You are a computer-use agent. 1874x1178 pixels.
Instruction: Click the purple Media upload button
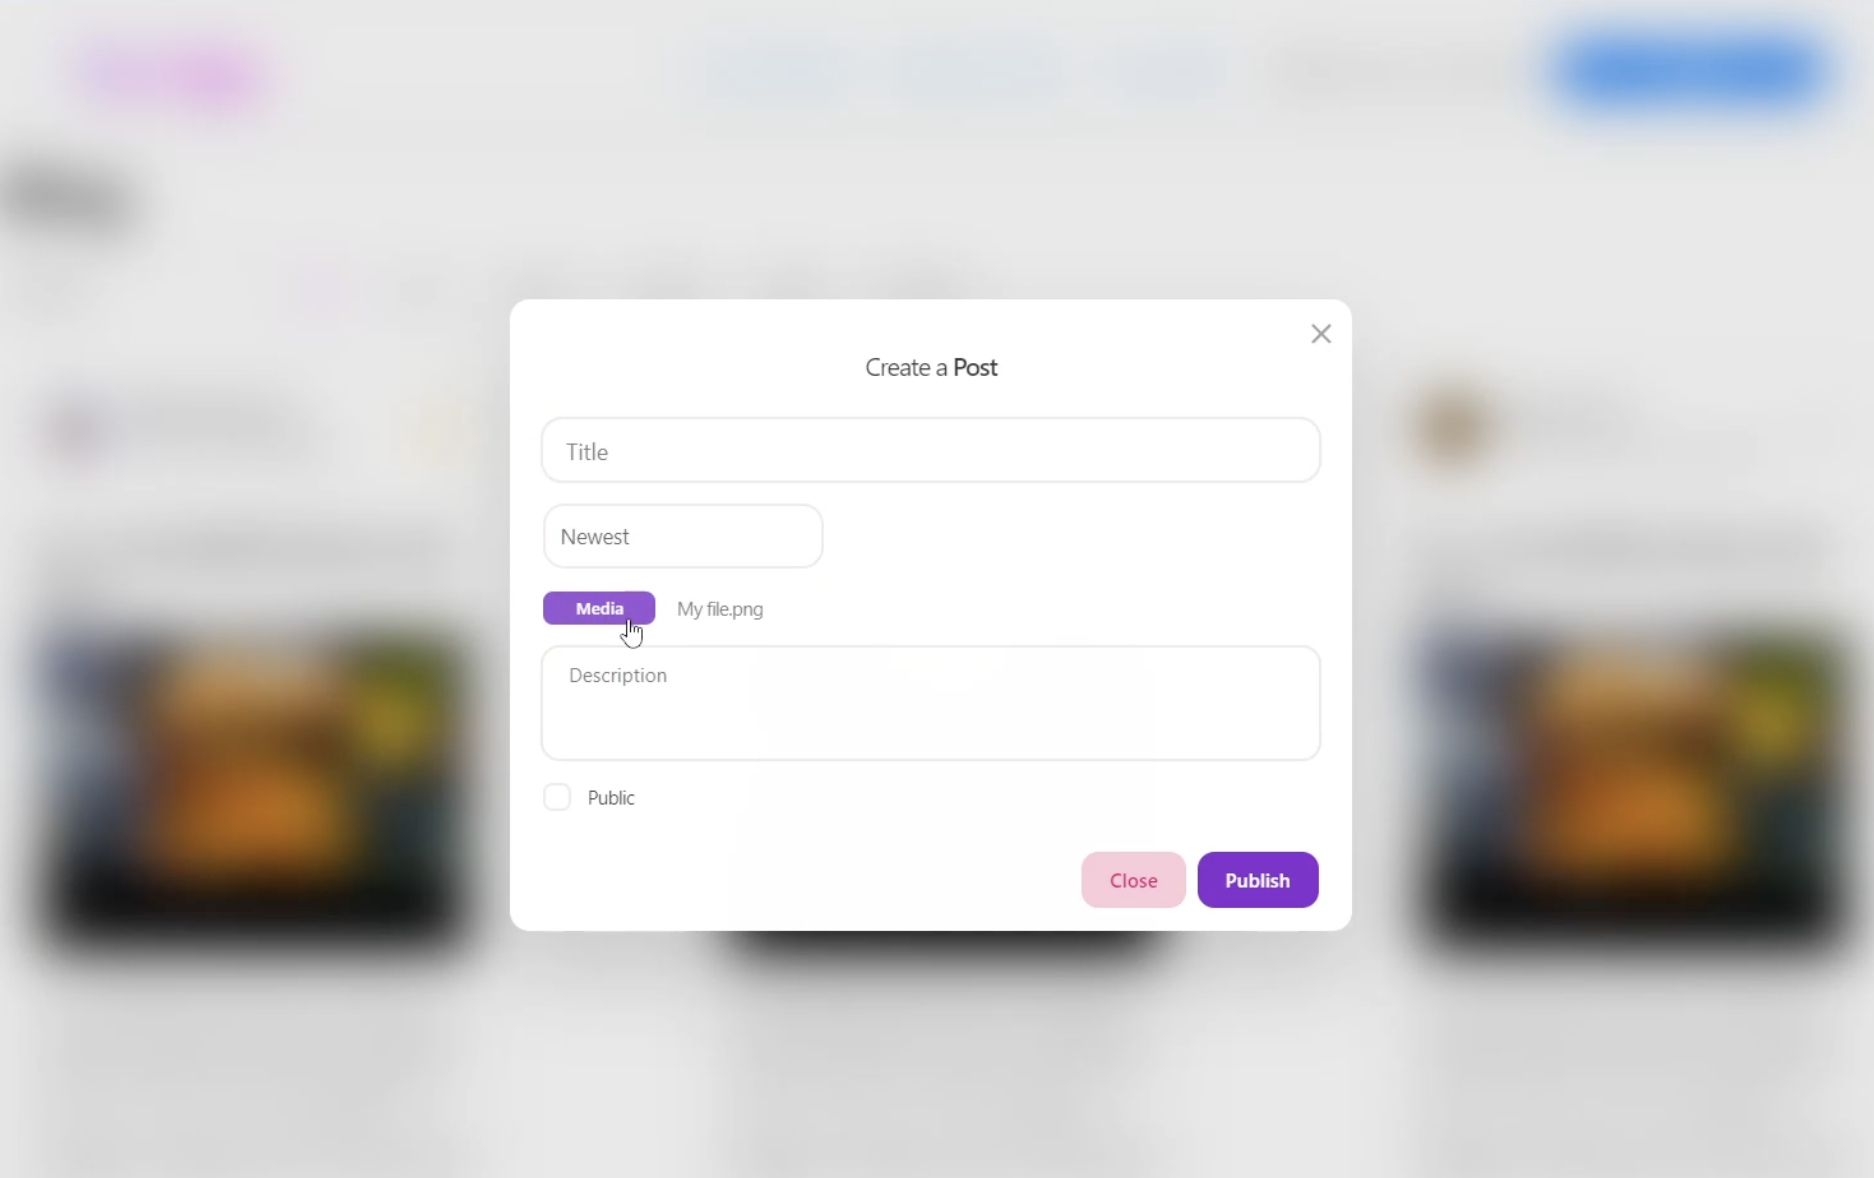599,608
